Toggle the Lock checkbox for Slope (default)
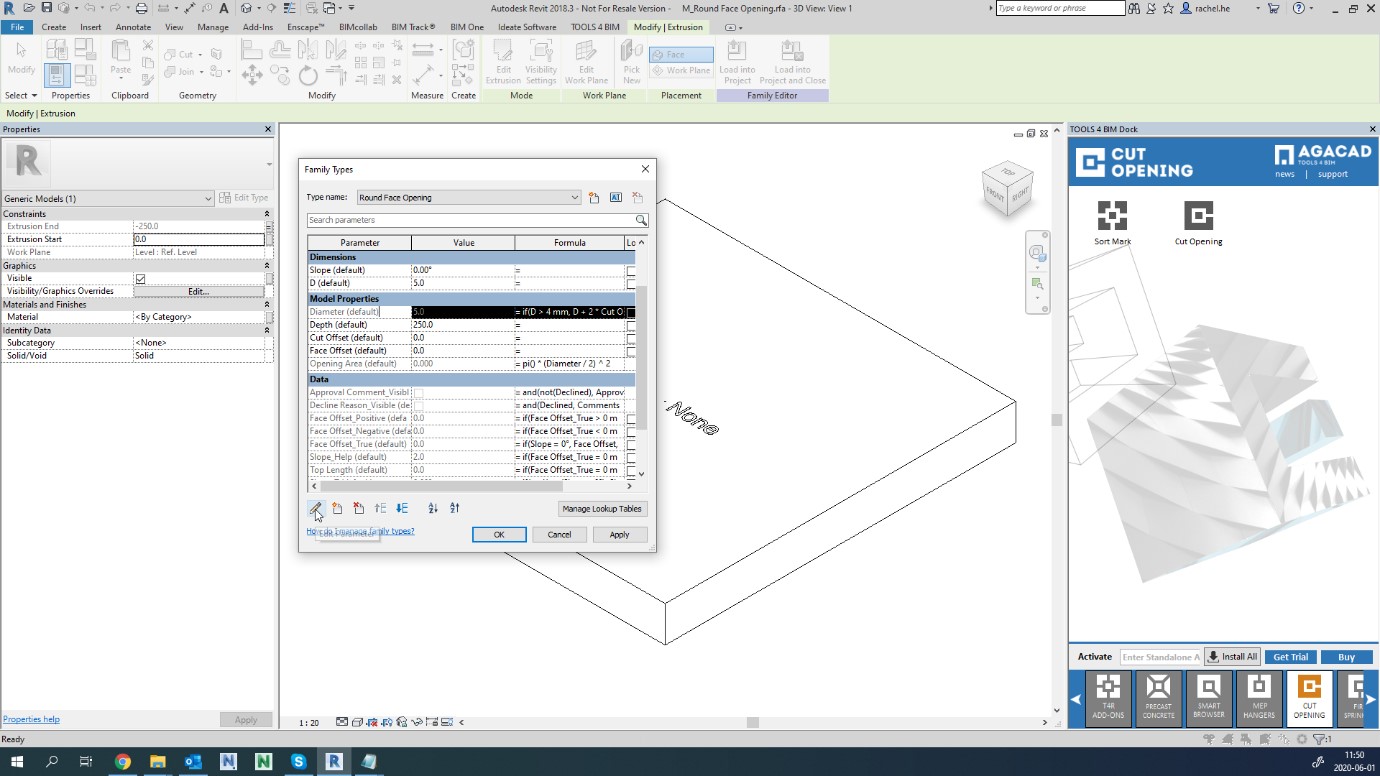Viewport: 1380px width, 776px height. tap(631, 271)
